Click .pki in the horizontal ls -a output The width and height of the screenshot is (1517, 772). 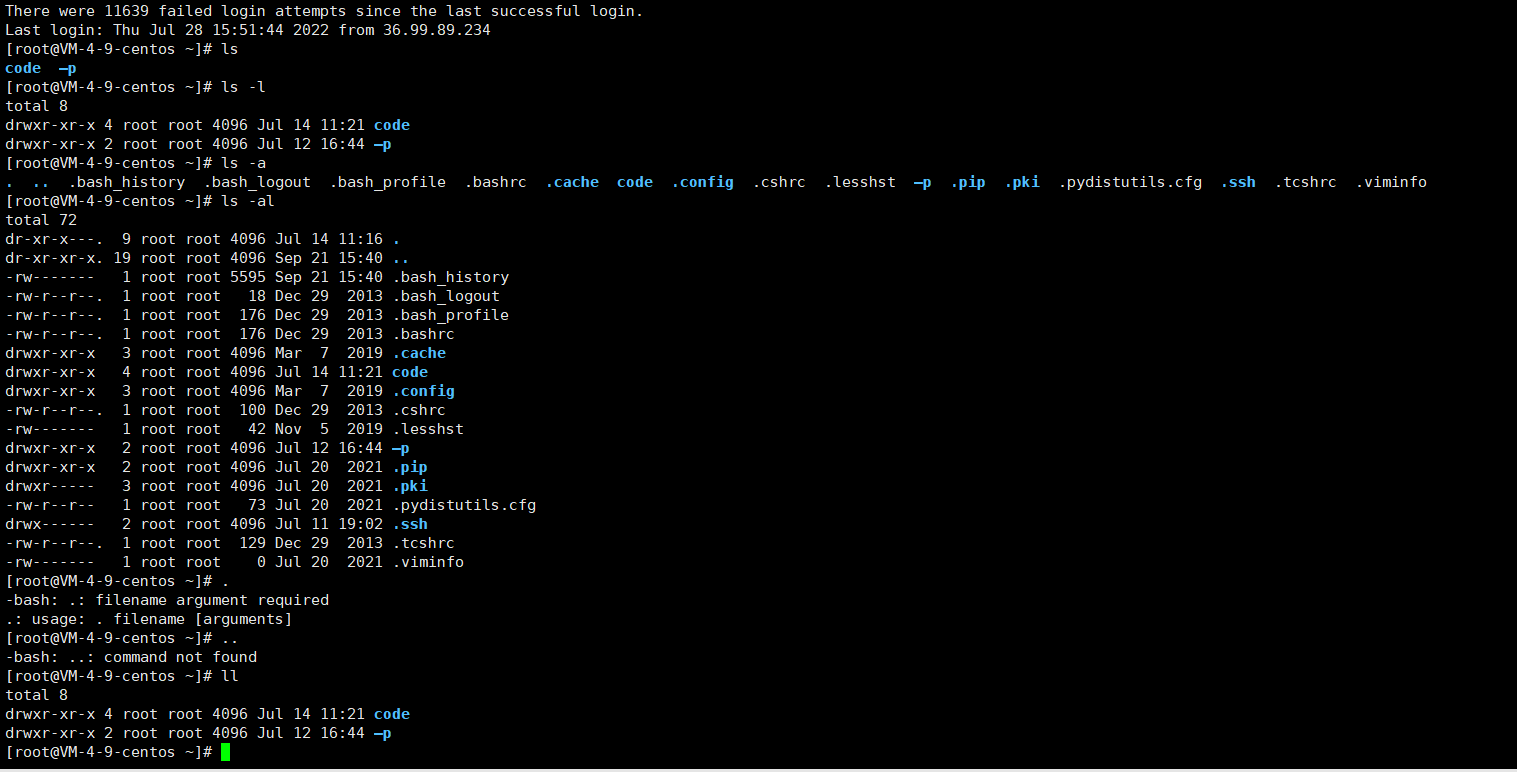click(1022, 182)
